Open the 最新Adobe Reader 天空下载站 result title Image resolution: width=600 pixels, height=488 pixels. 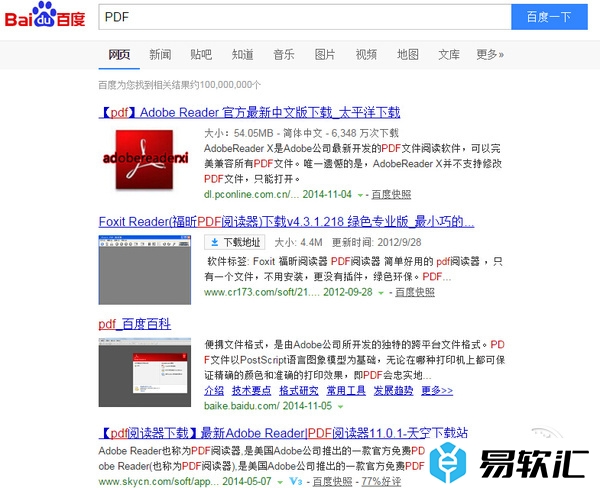coord(283,433)
